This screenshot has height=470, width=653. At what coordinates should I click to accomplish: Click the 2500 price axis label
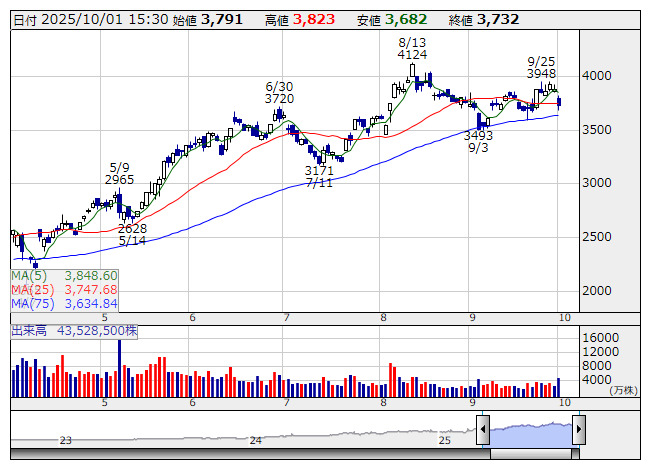(x=597, y=237)
